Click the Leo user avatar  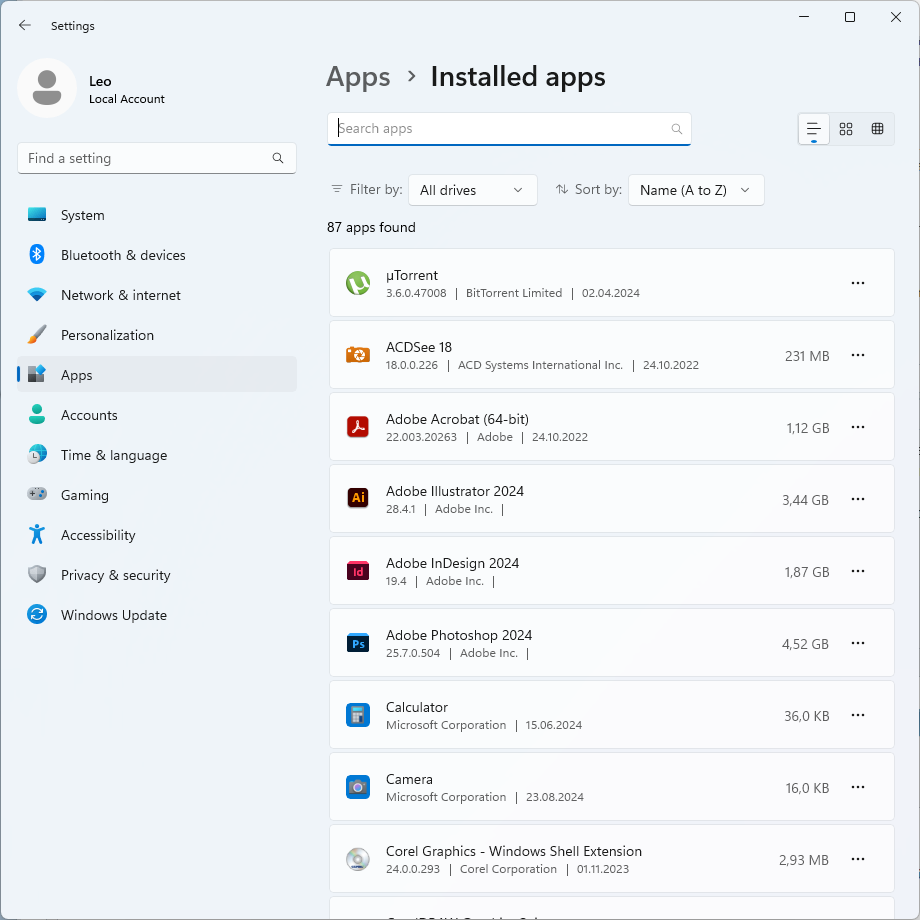click(47, 88)
